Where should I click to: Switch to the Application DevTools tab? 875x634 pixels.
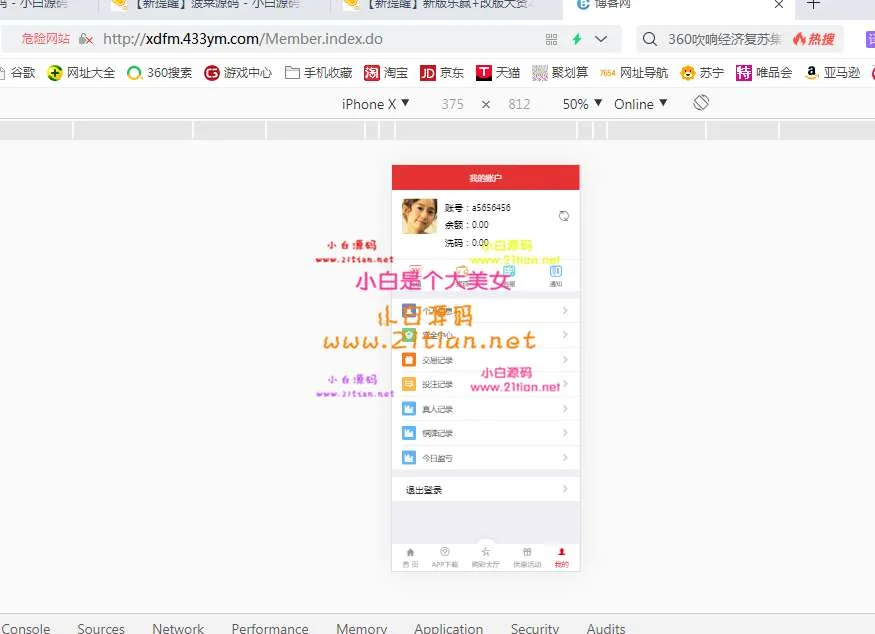point(448,628)
